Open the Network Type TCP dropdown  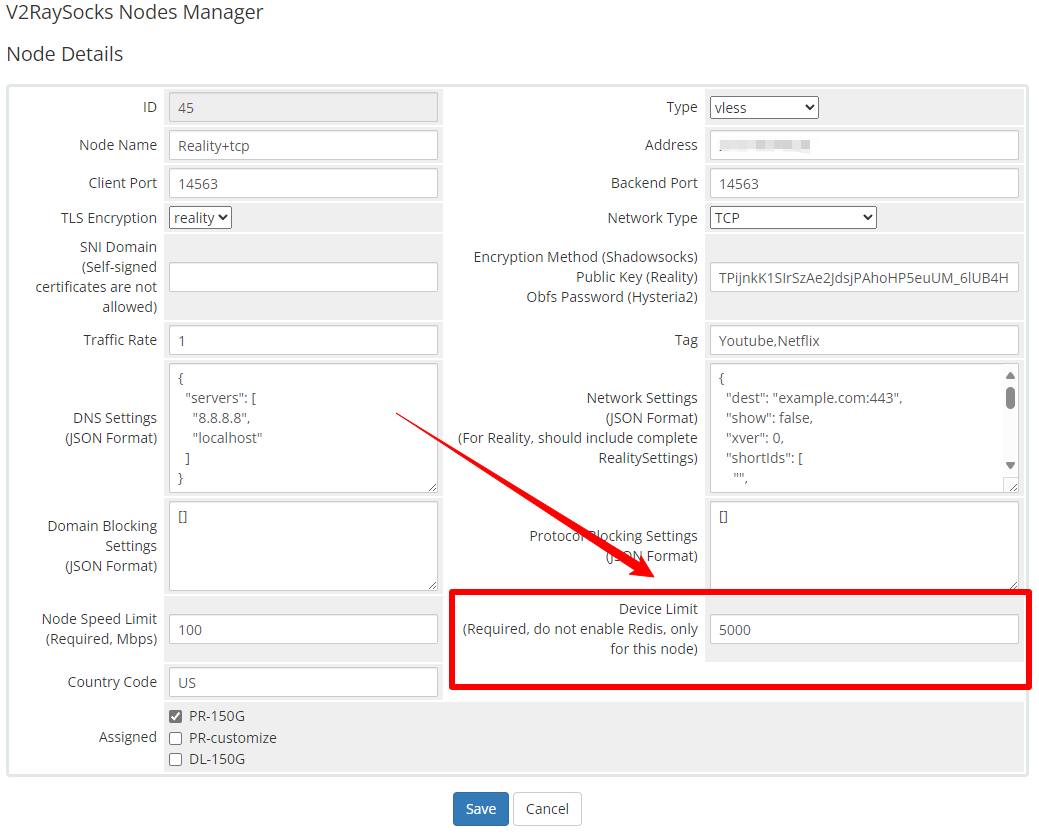(793, 217)
